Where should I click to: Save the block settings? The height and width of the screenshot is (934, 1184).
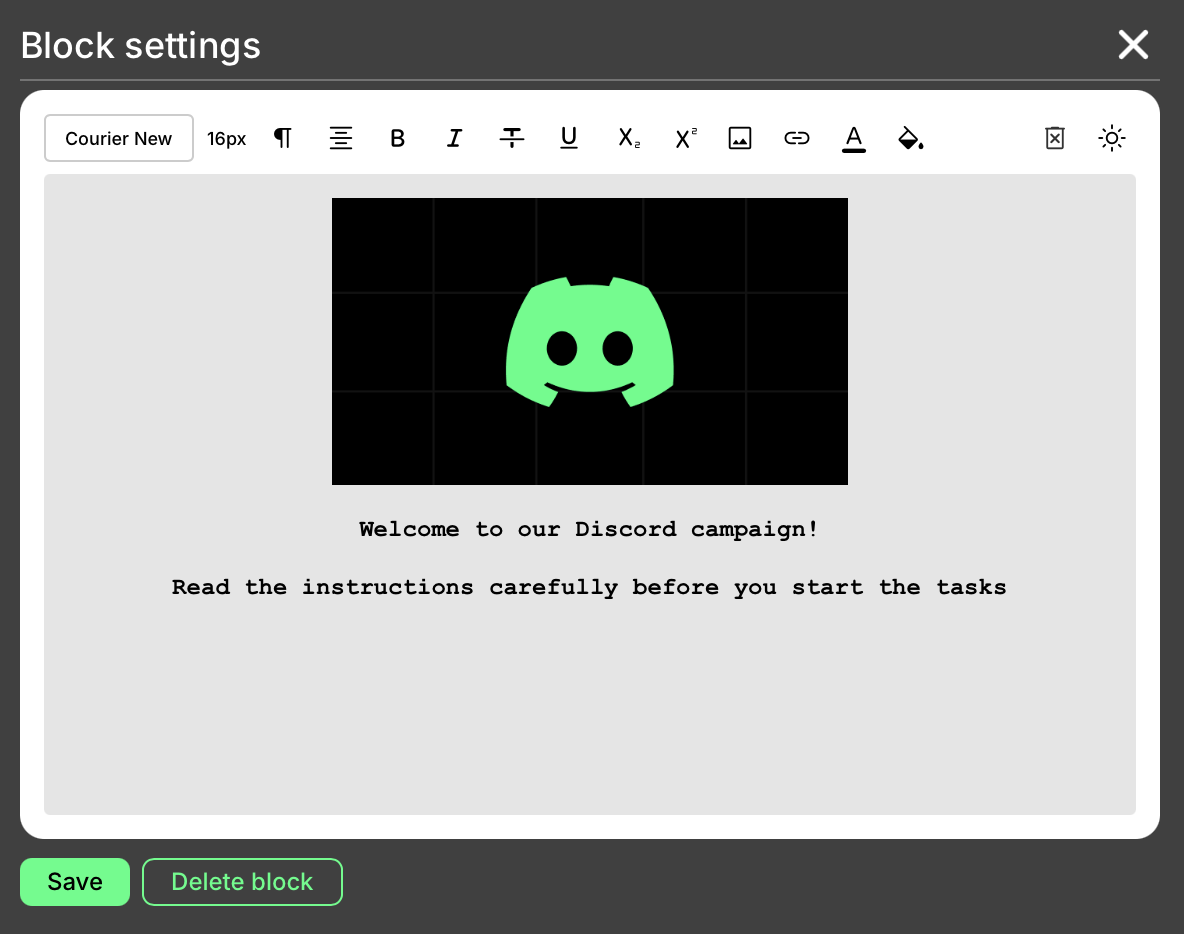click(x=75, y=881)
